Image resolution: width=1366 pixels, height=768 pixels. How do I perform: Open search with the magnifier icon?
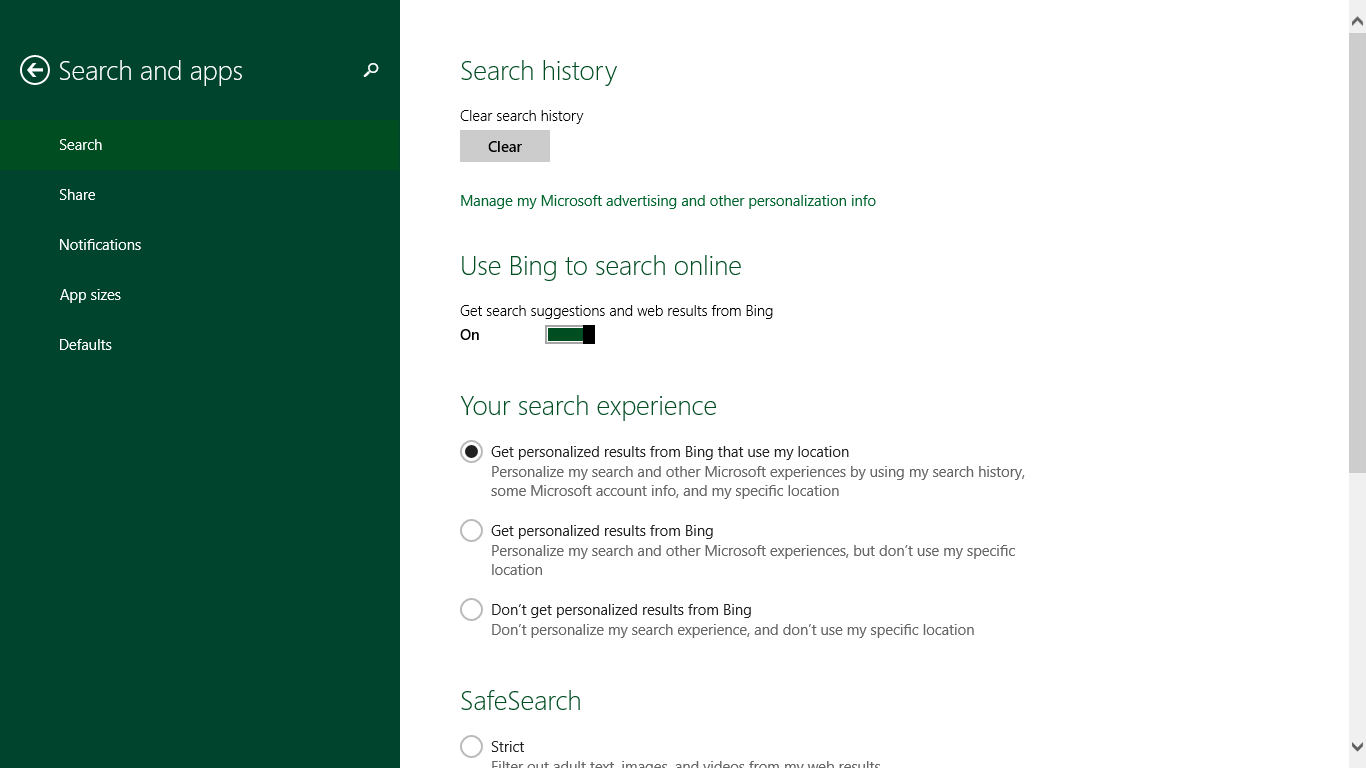click(371, 70)
